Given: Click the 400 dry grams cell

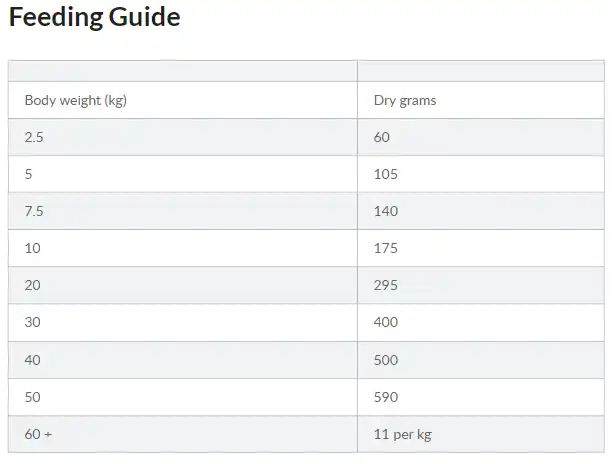Looking at the screenshot, I should [386, 322].
